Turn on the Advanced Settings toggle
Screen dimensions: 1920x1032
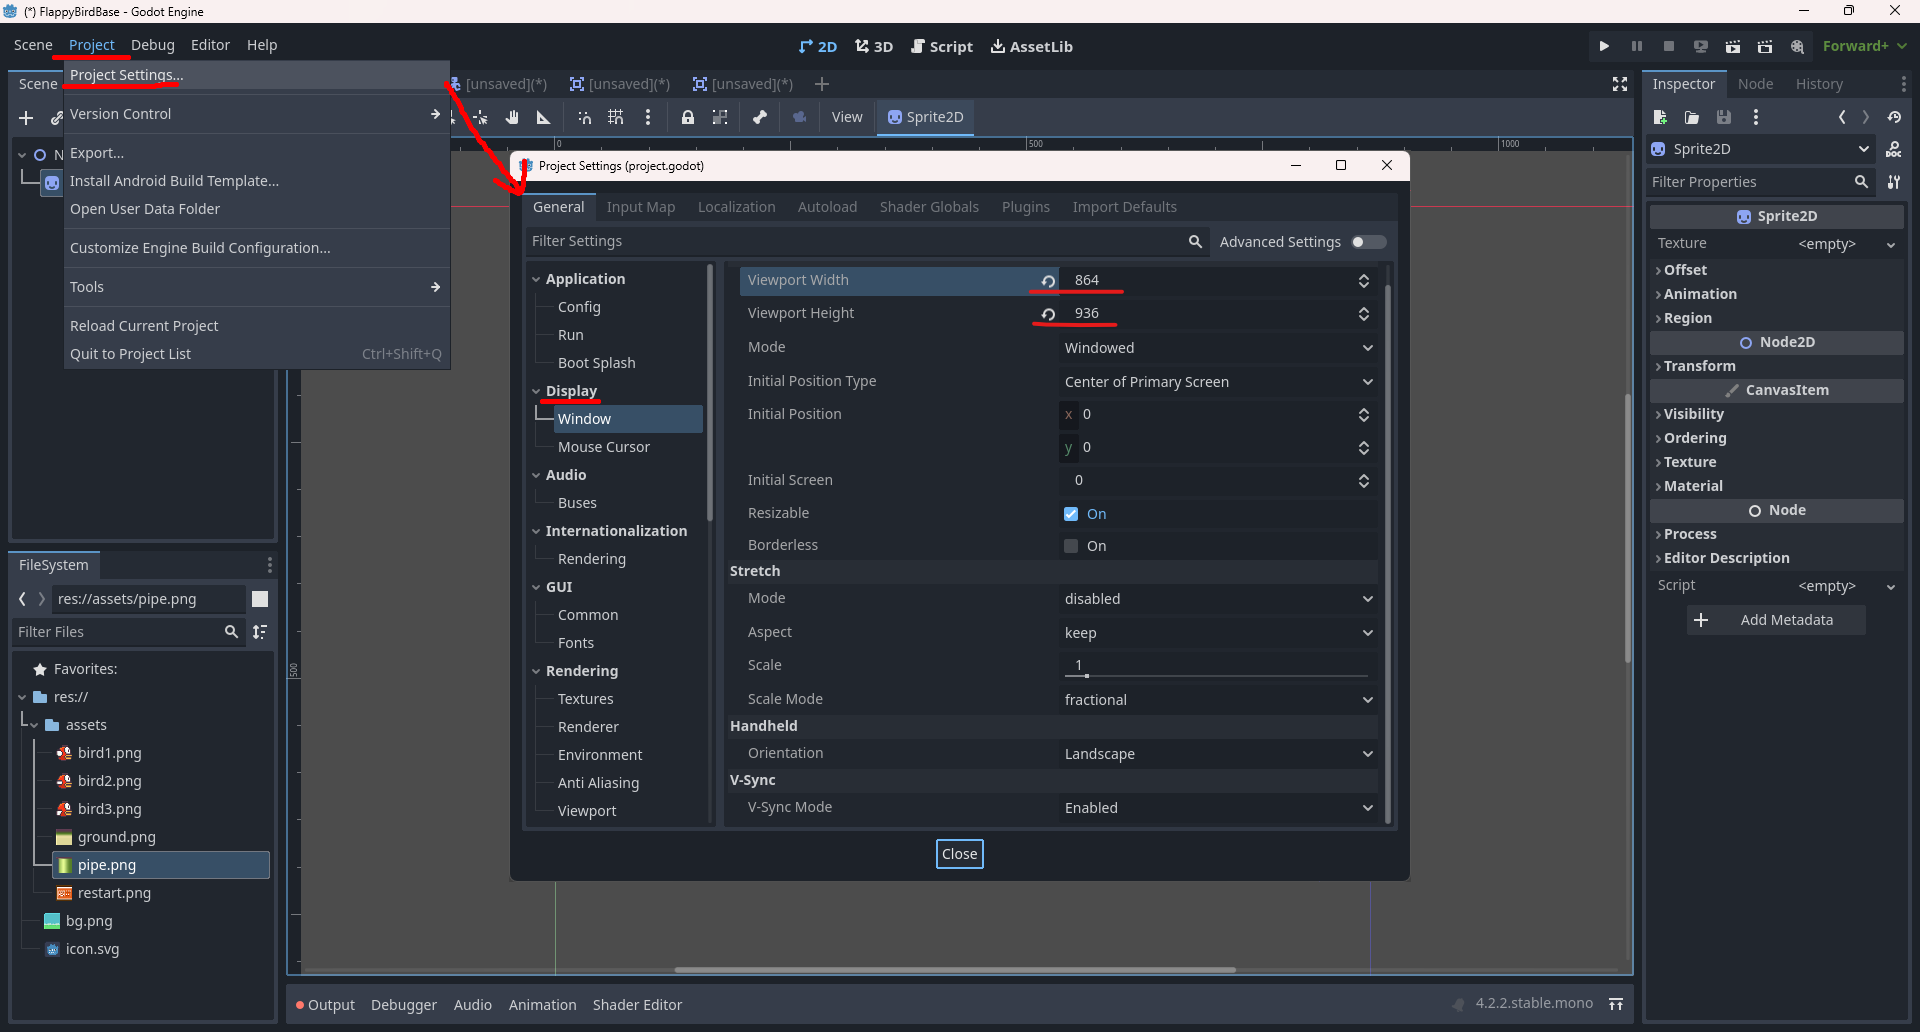click(1367, 242)
